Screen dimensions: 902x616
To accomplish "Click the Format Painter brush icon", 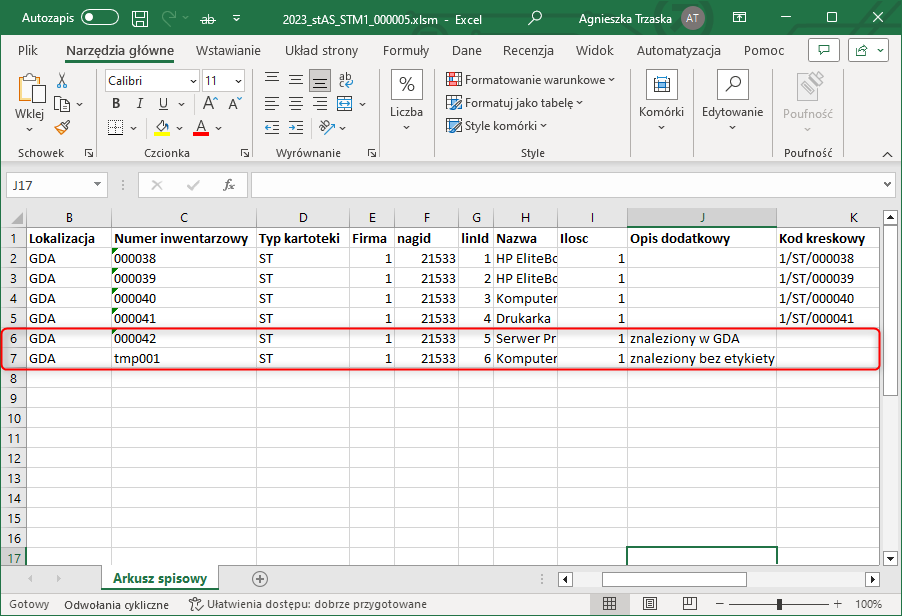I will point(62,127).
